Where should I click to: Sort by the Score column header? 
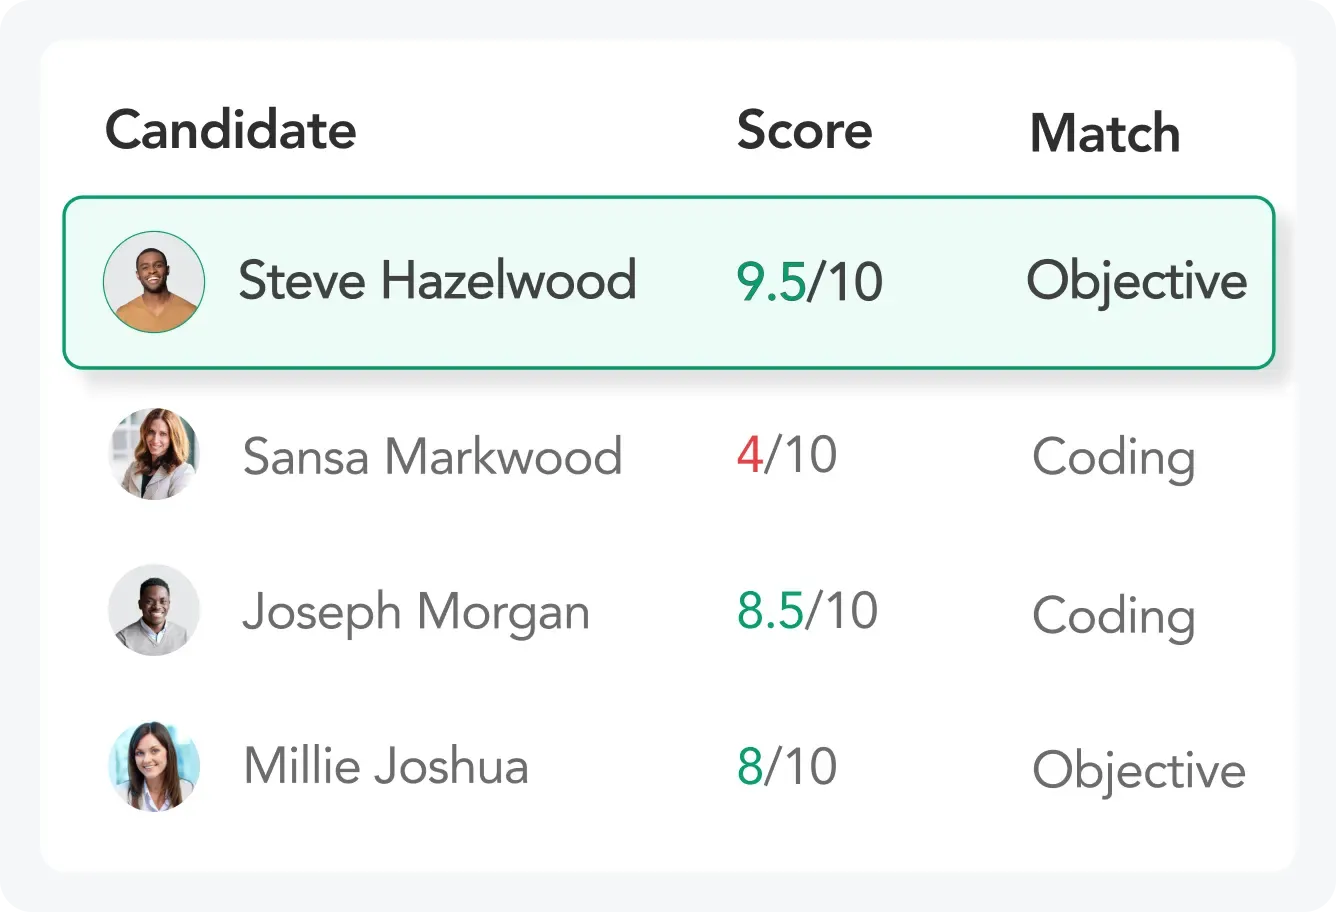pos(804,130)
